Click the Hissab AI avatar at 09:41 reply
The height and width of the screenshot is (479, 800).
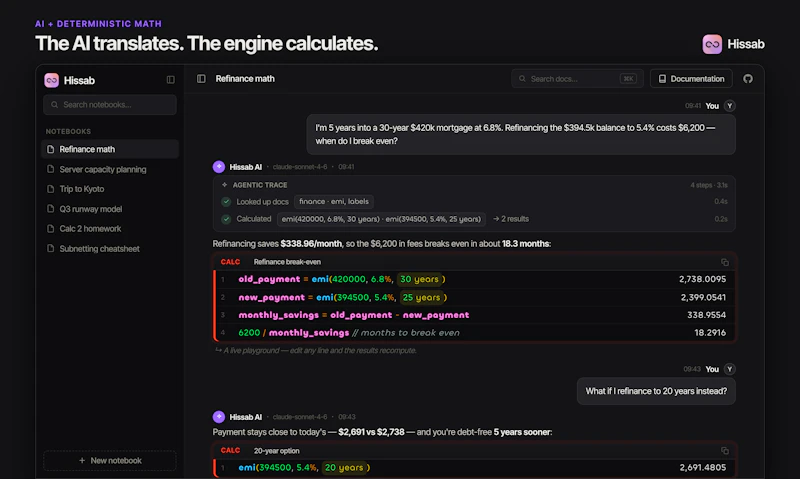point(219,167)
